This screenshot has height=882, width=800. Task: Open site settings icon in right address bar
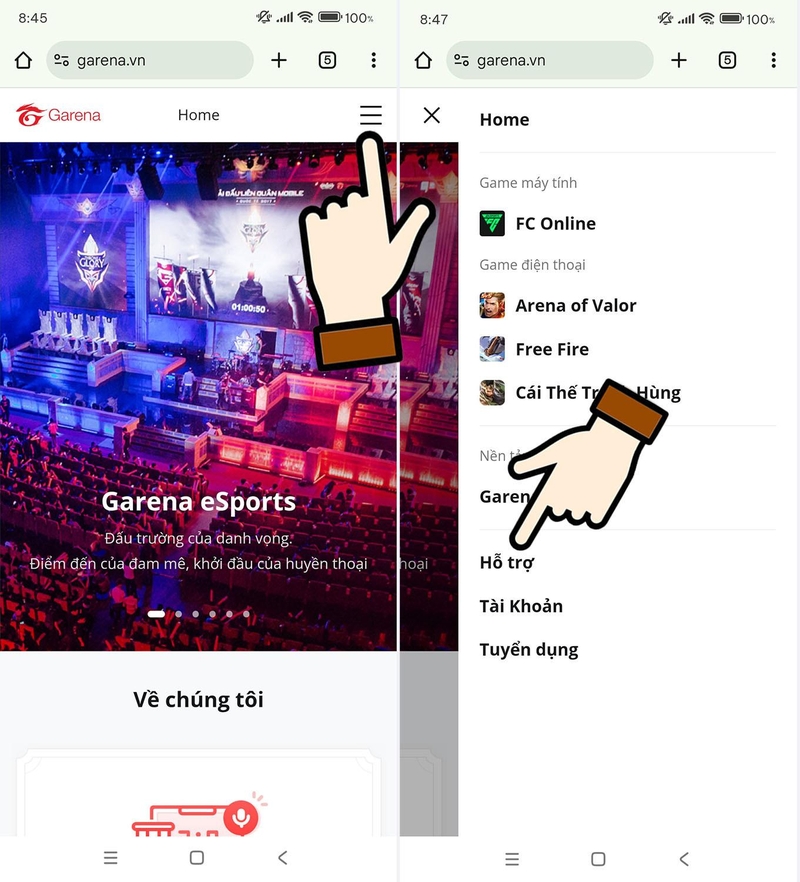pyautogui.click(x=461, y=60)
